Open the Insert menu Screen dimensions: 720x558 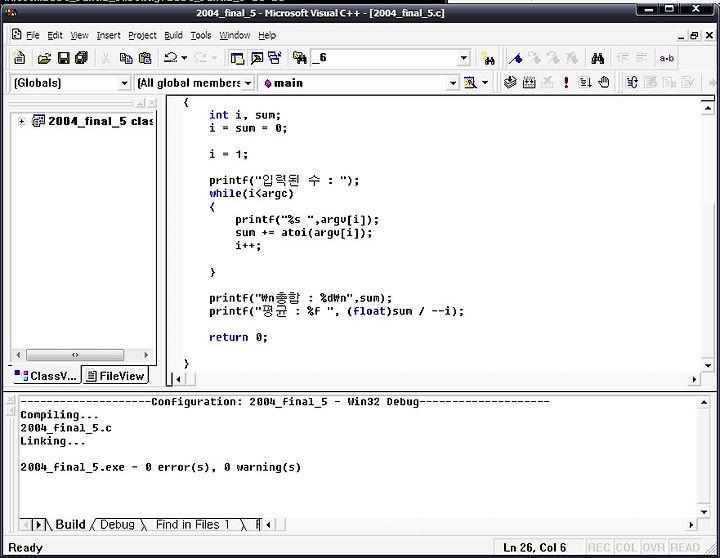pos(108,35)
